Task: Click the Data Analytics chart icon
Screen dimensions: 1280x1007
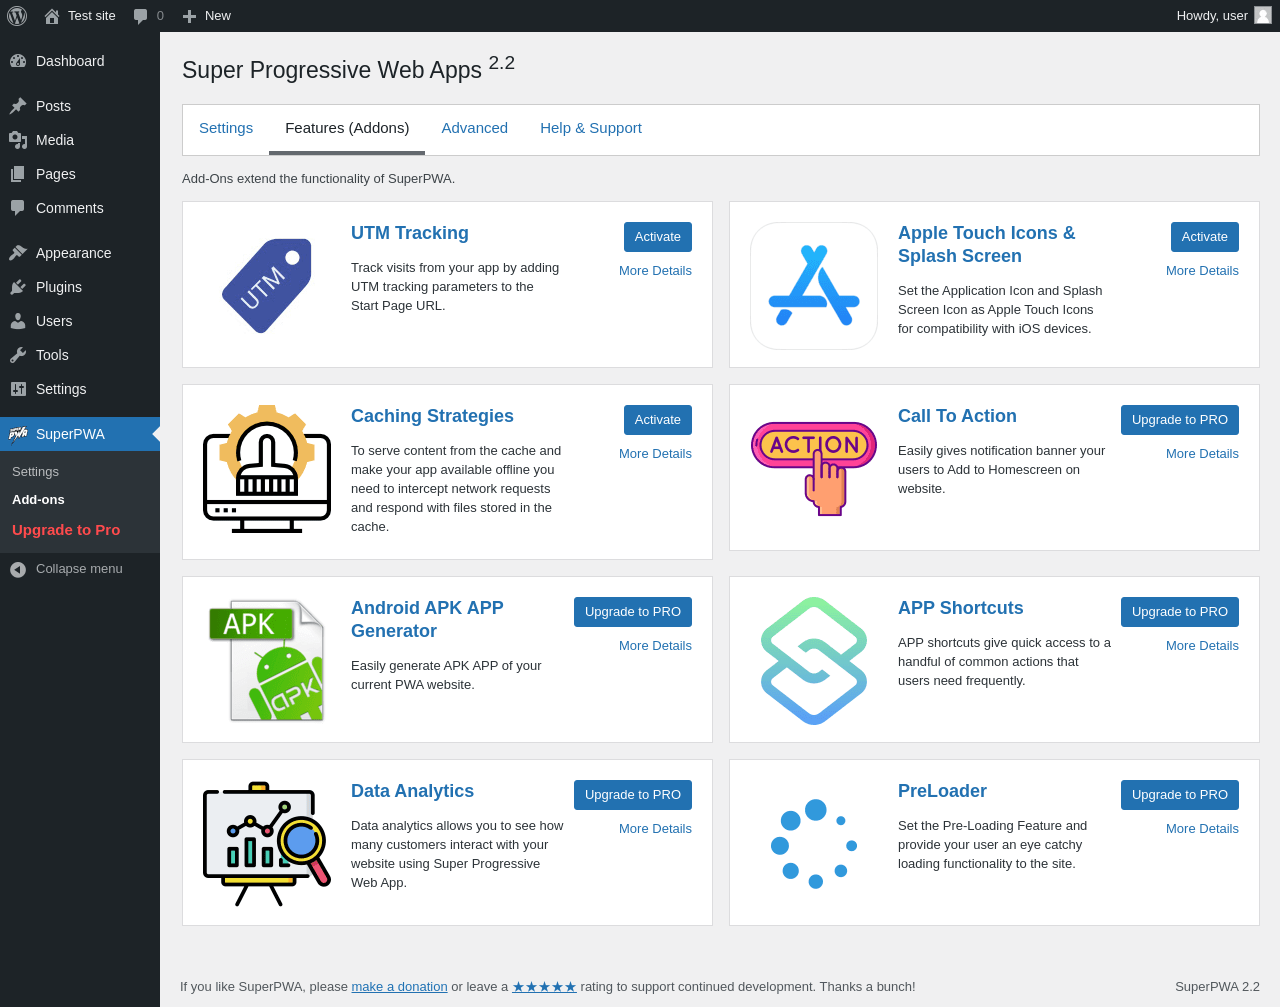Action: pyautogui.click(x=267, y=844)
